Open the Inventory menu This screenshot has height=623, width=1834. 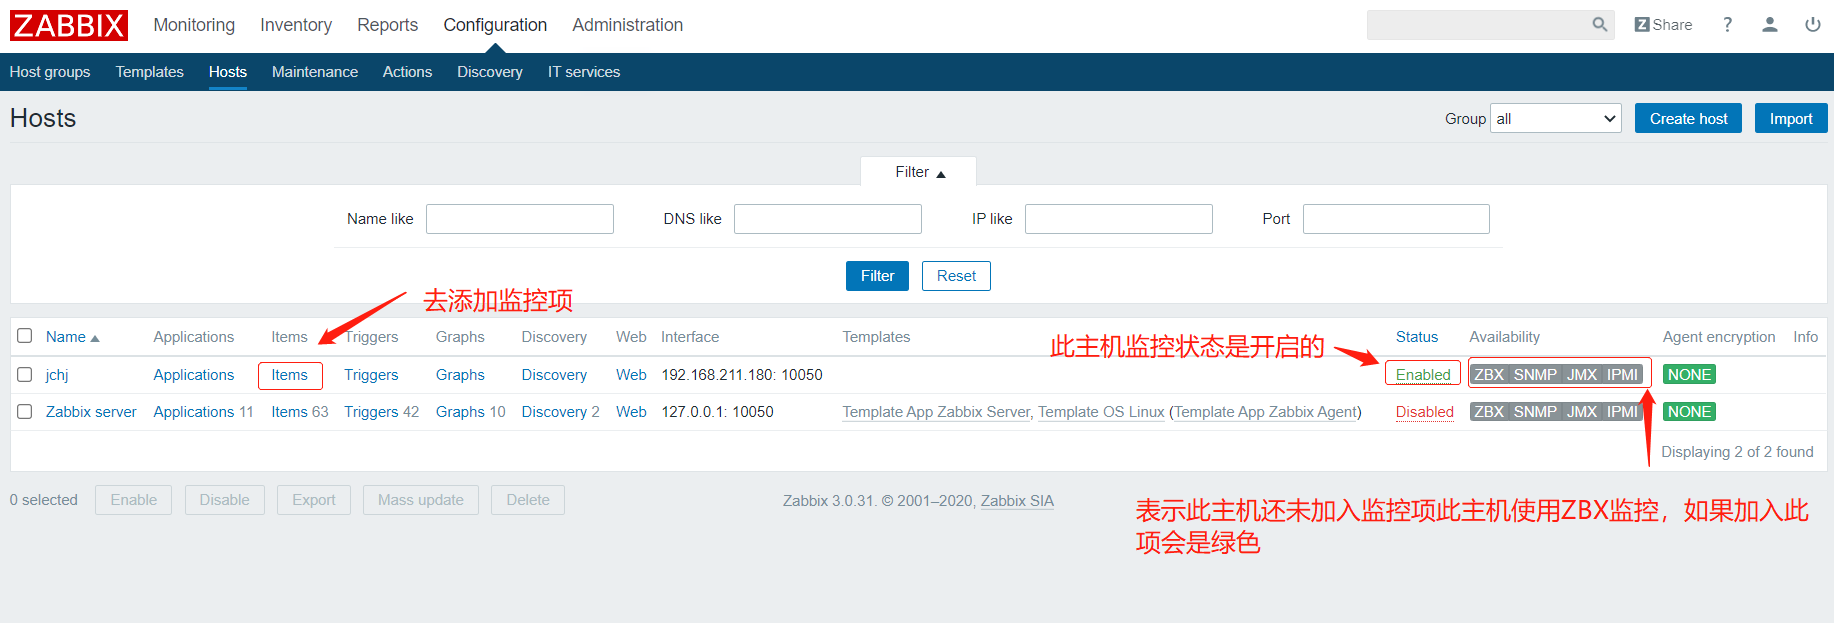[x=296, y=25]
